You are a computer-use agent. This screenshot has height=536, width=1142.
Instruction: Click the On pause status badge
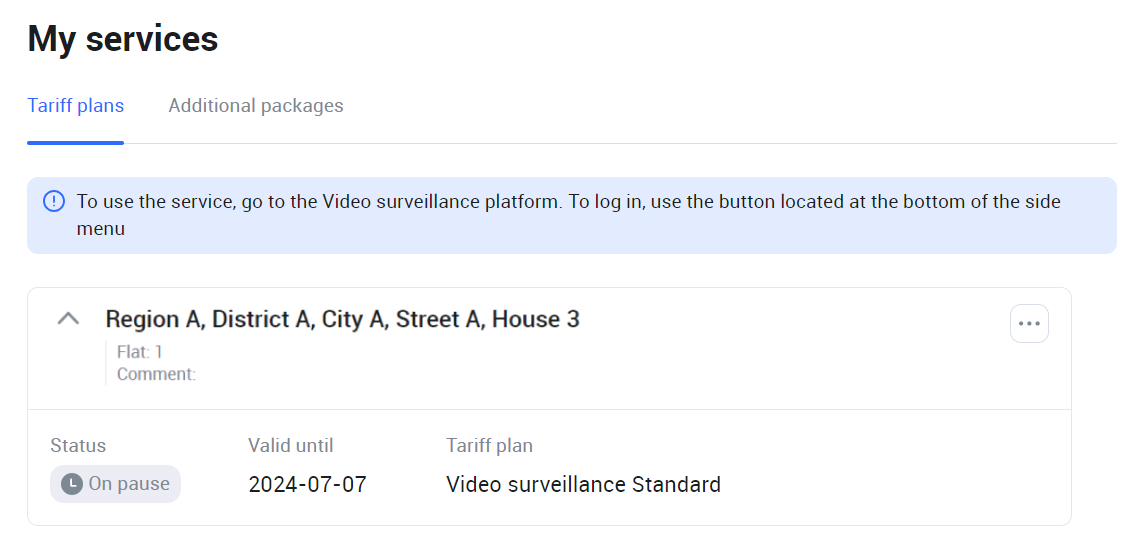115,484
